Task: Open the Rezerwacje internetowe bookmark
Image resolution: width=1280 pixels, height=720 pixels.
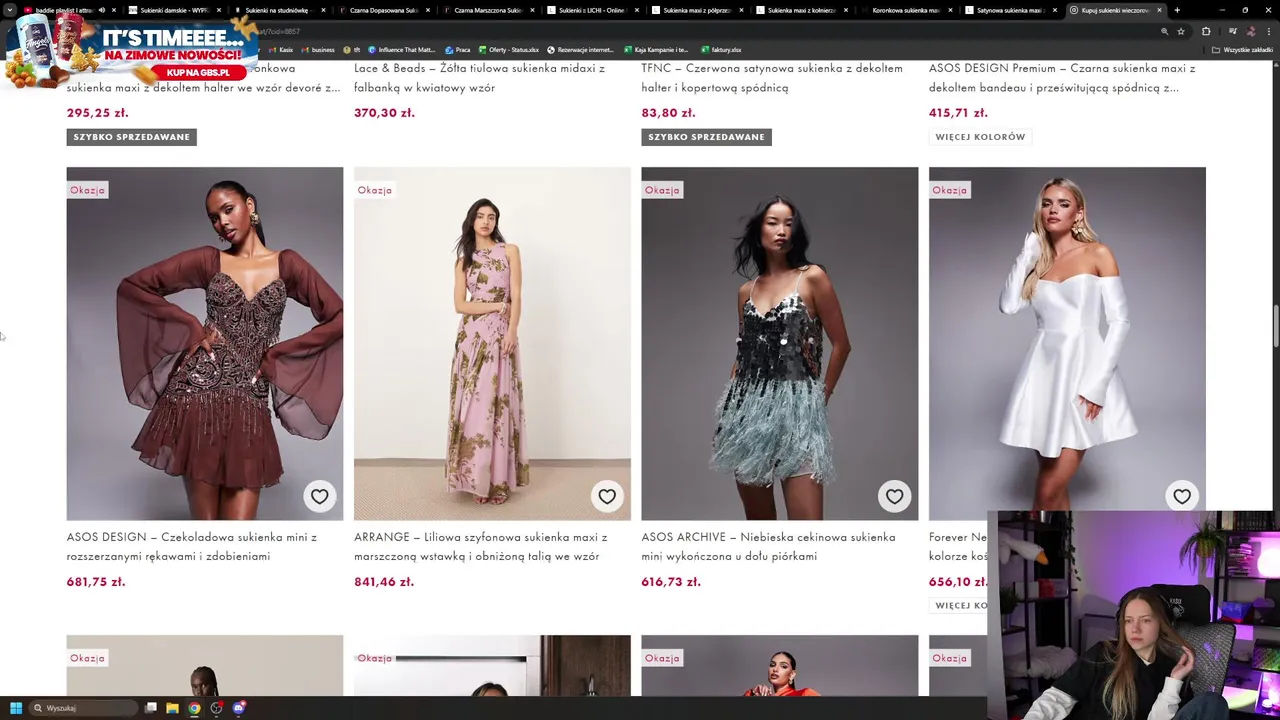Action: [580, 50]
